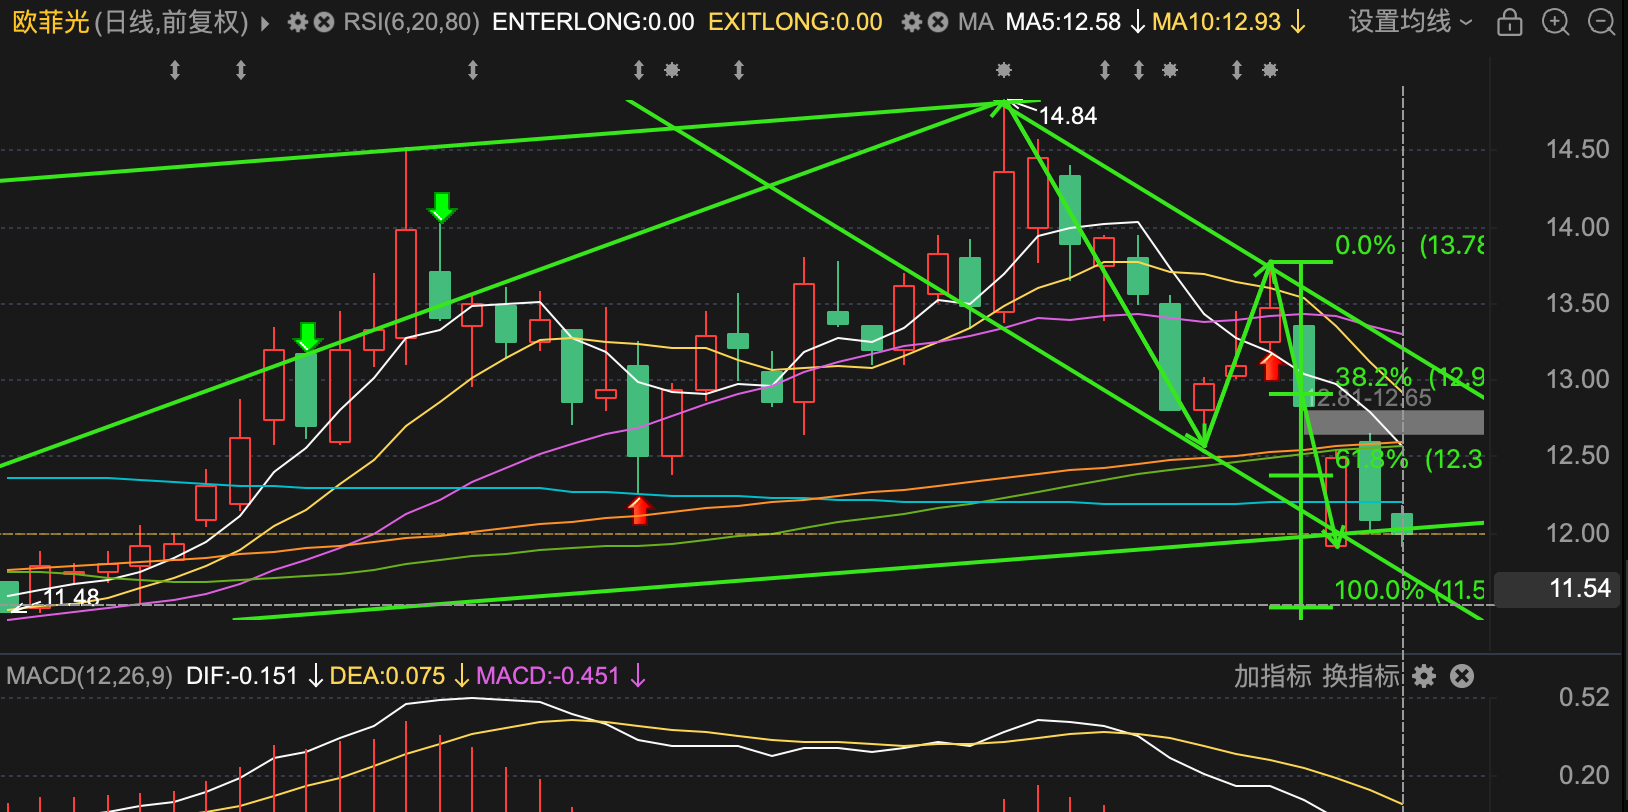1628x812 pixels.
Task: Remove the MA indicator with its X icon
Action: pyautogui.click(x=938, y=22)
